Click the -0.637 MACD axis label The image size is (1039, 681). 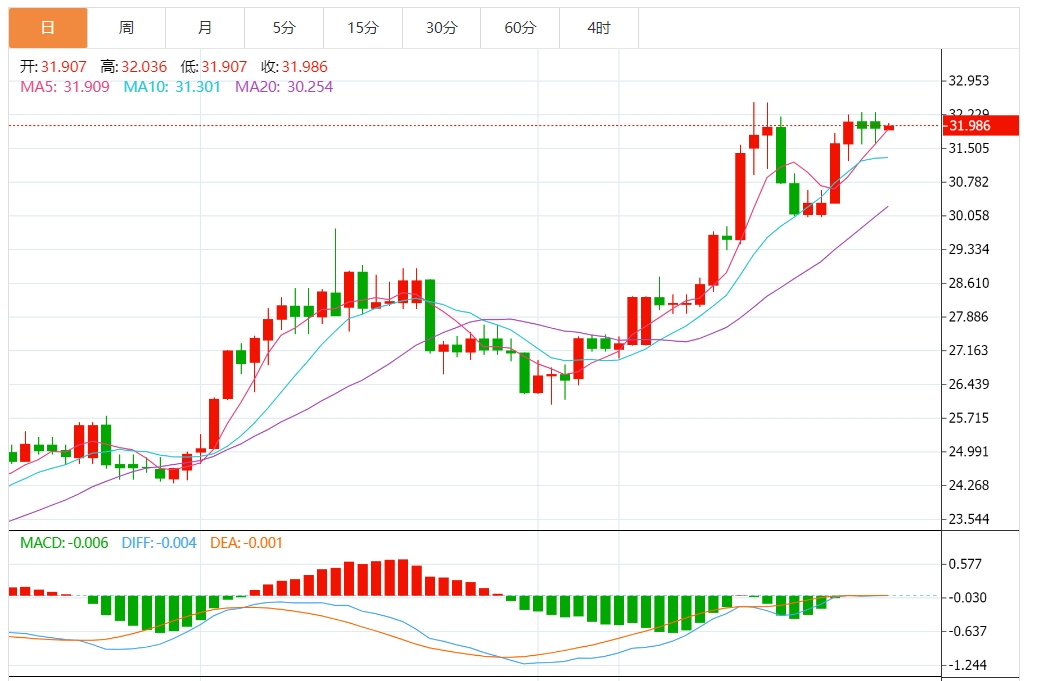[967, 631]
